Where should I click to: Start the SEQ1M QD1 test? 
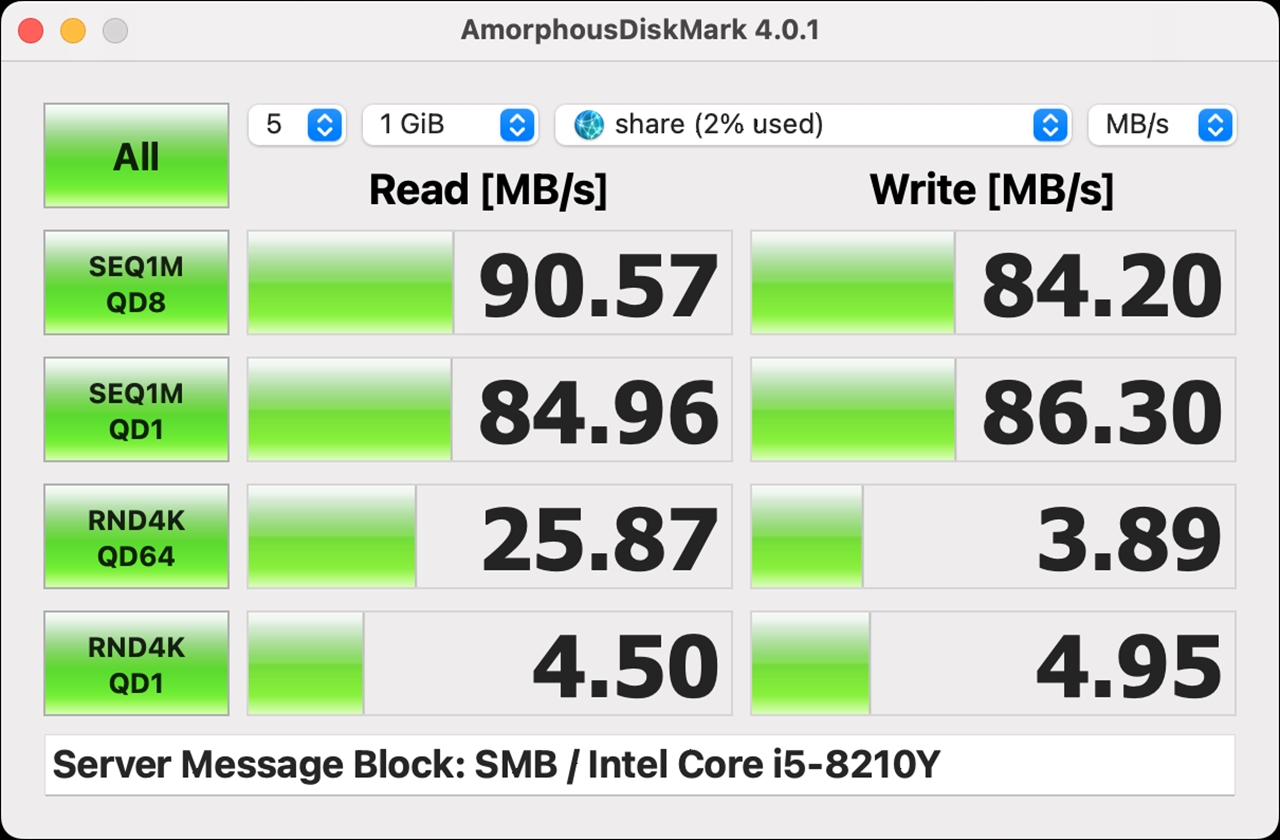[x=136, y=410]
